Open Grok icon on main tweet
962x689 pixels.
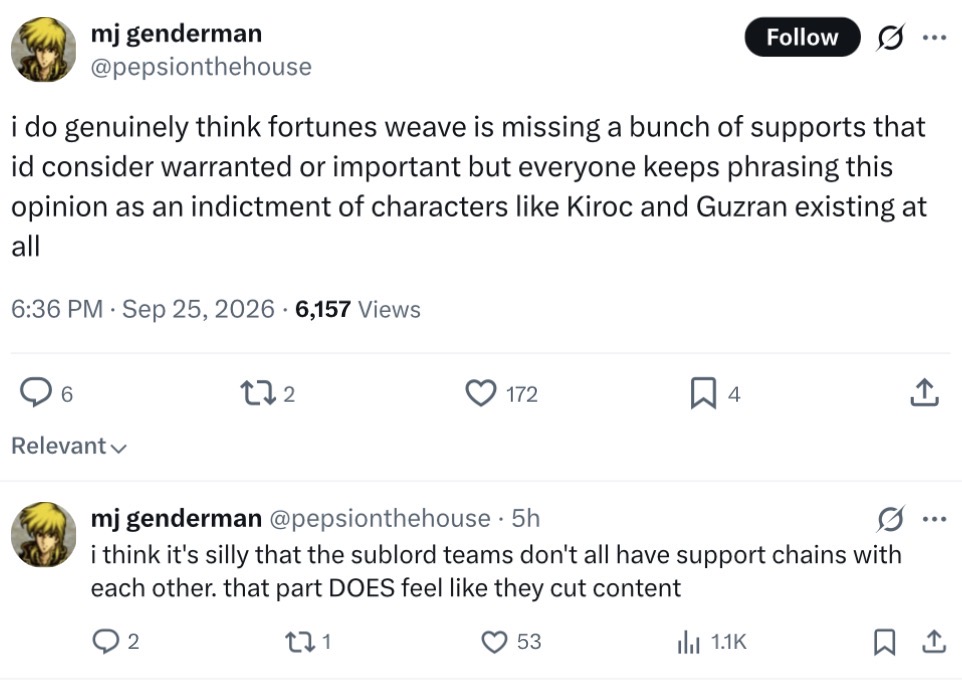pyautogui.click(x=890, y=38)
